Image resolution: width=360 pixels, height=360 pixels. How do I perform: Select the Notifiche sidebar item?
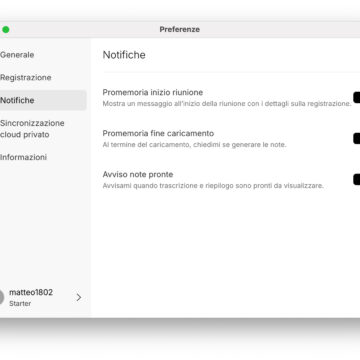pyautogui.click(x=43, y=100)
